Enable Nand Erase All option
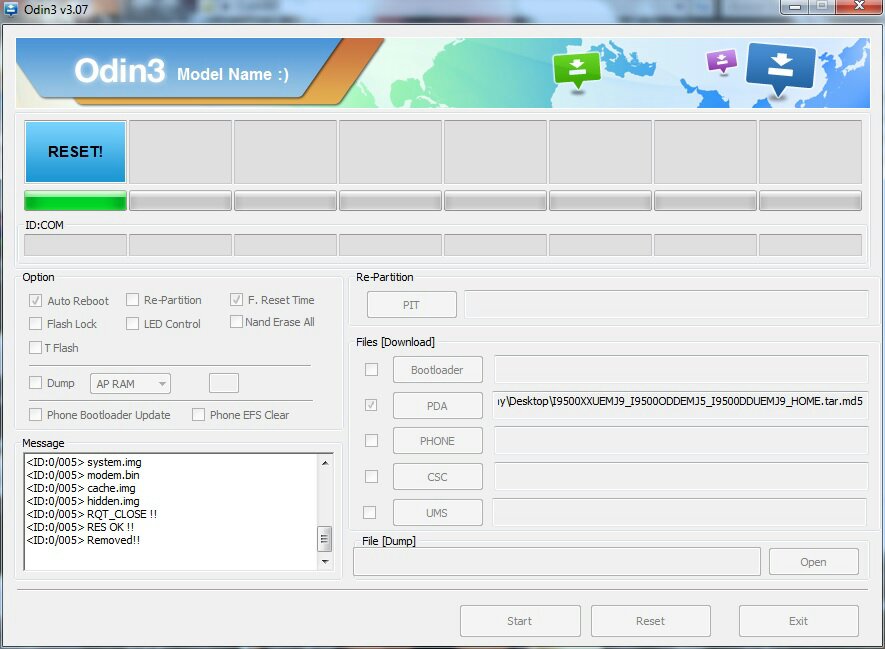 coord(236,322)
